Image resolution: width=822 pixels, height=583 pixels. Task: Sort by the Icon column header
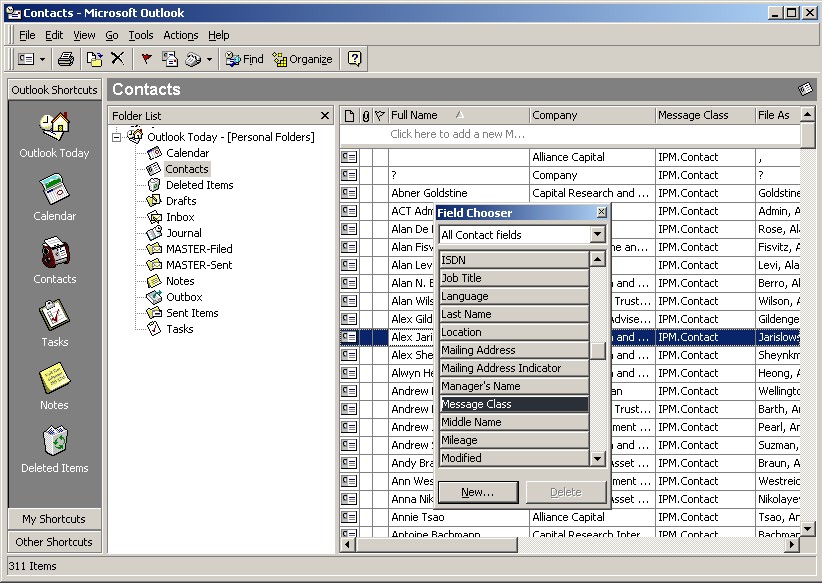point(350,115)
